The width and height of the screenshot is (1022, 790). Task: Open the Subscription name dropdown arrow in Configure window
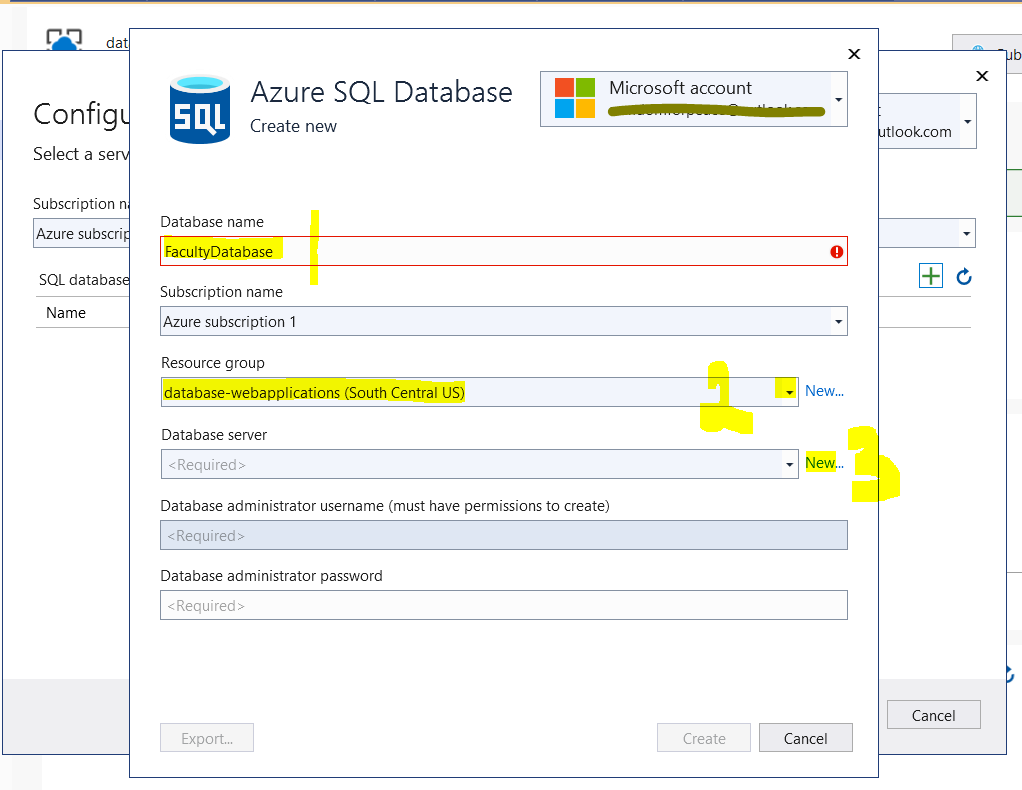967,233
